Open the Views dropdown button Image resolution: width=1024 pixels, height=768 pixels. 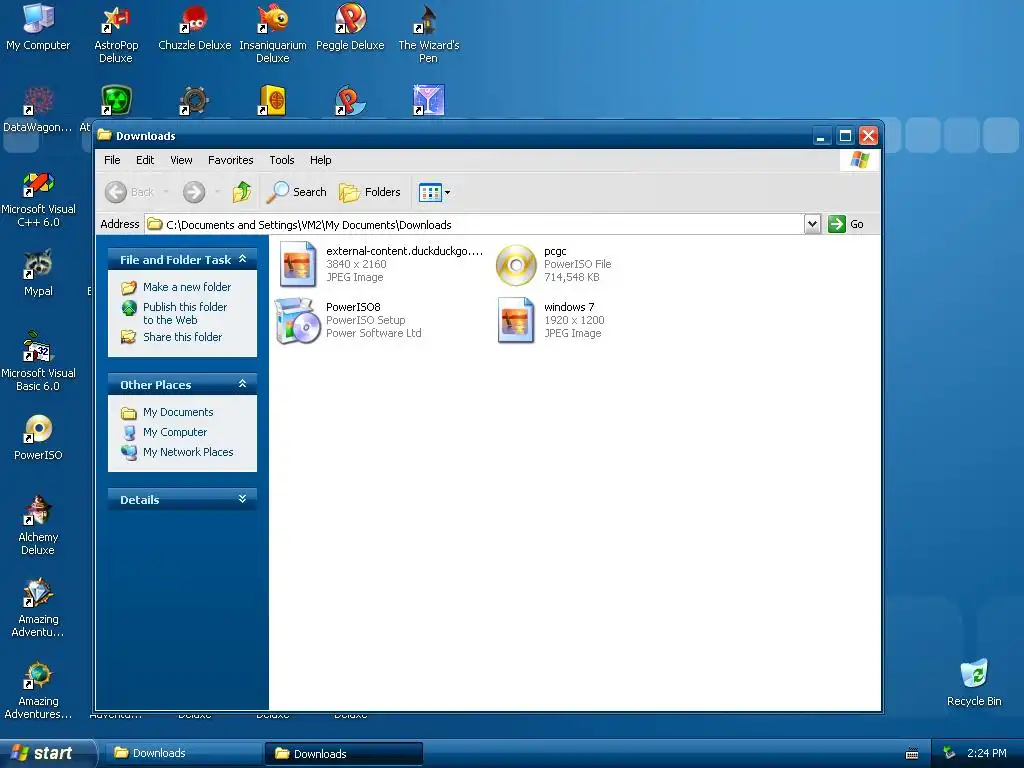pyautogui.click(x=434, y=192)
